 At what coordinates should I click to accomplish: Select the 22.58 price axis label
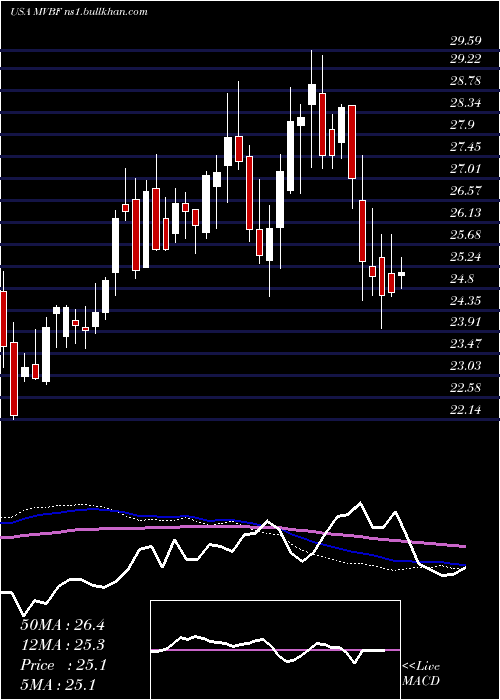466,388
